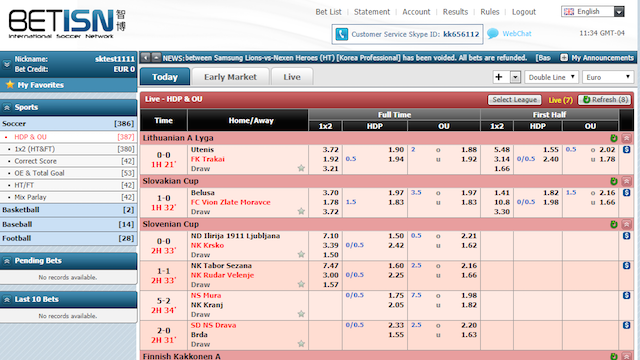Image resolution: width=640 pixels, height=360 pixels.
Task: Switch to the Live tab
Action: point(292,77)
